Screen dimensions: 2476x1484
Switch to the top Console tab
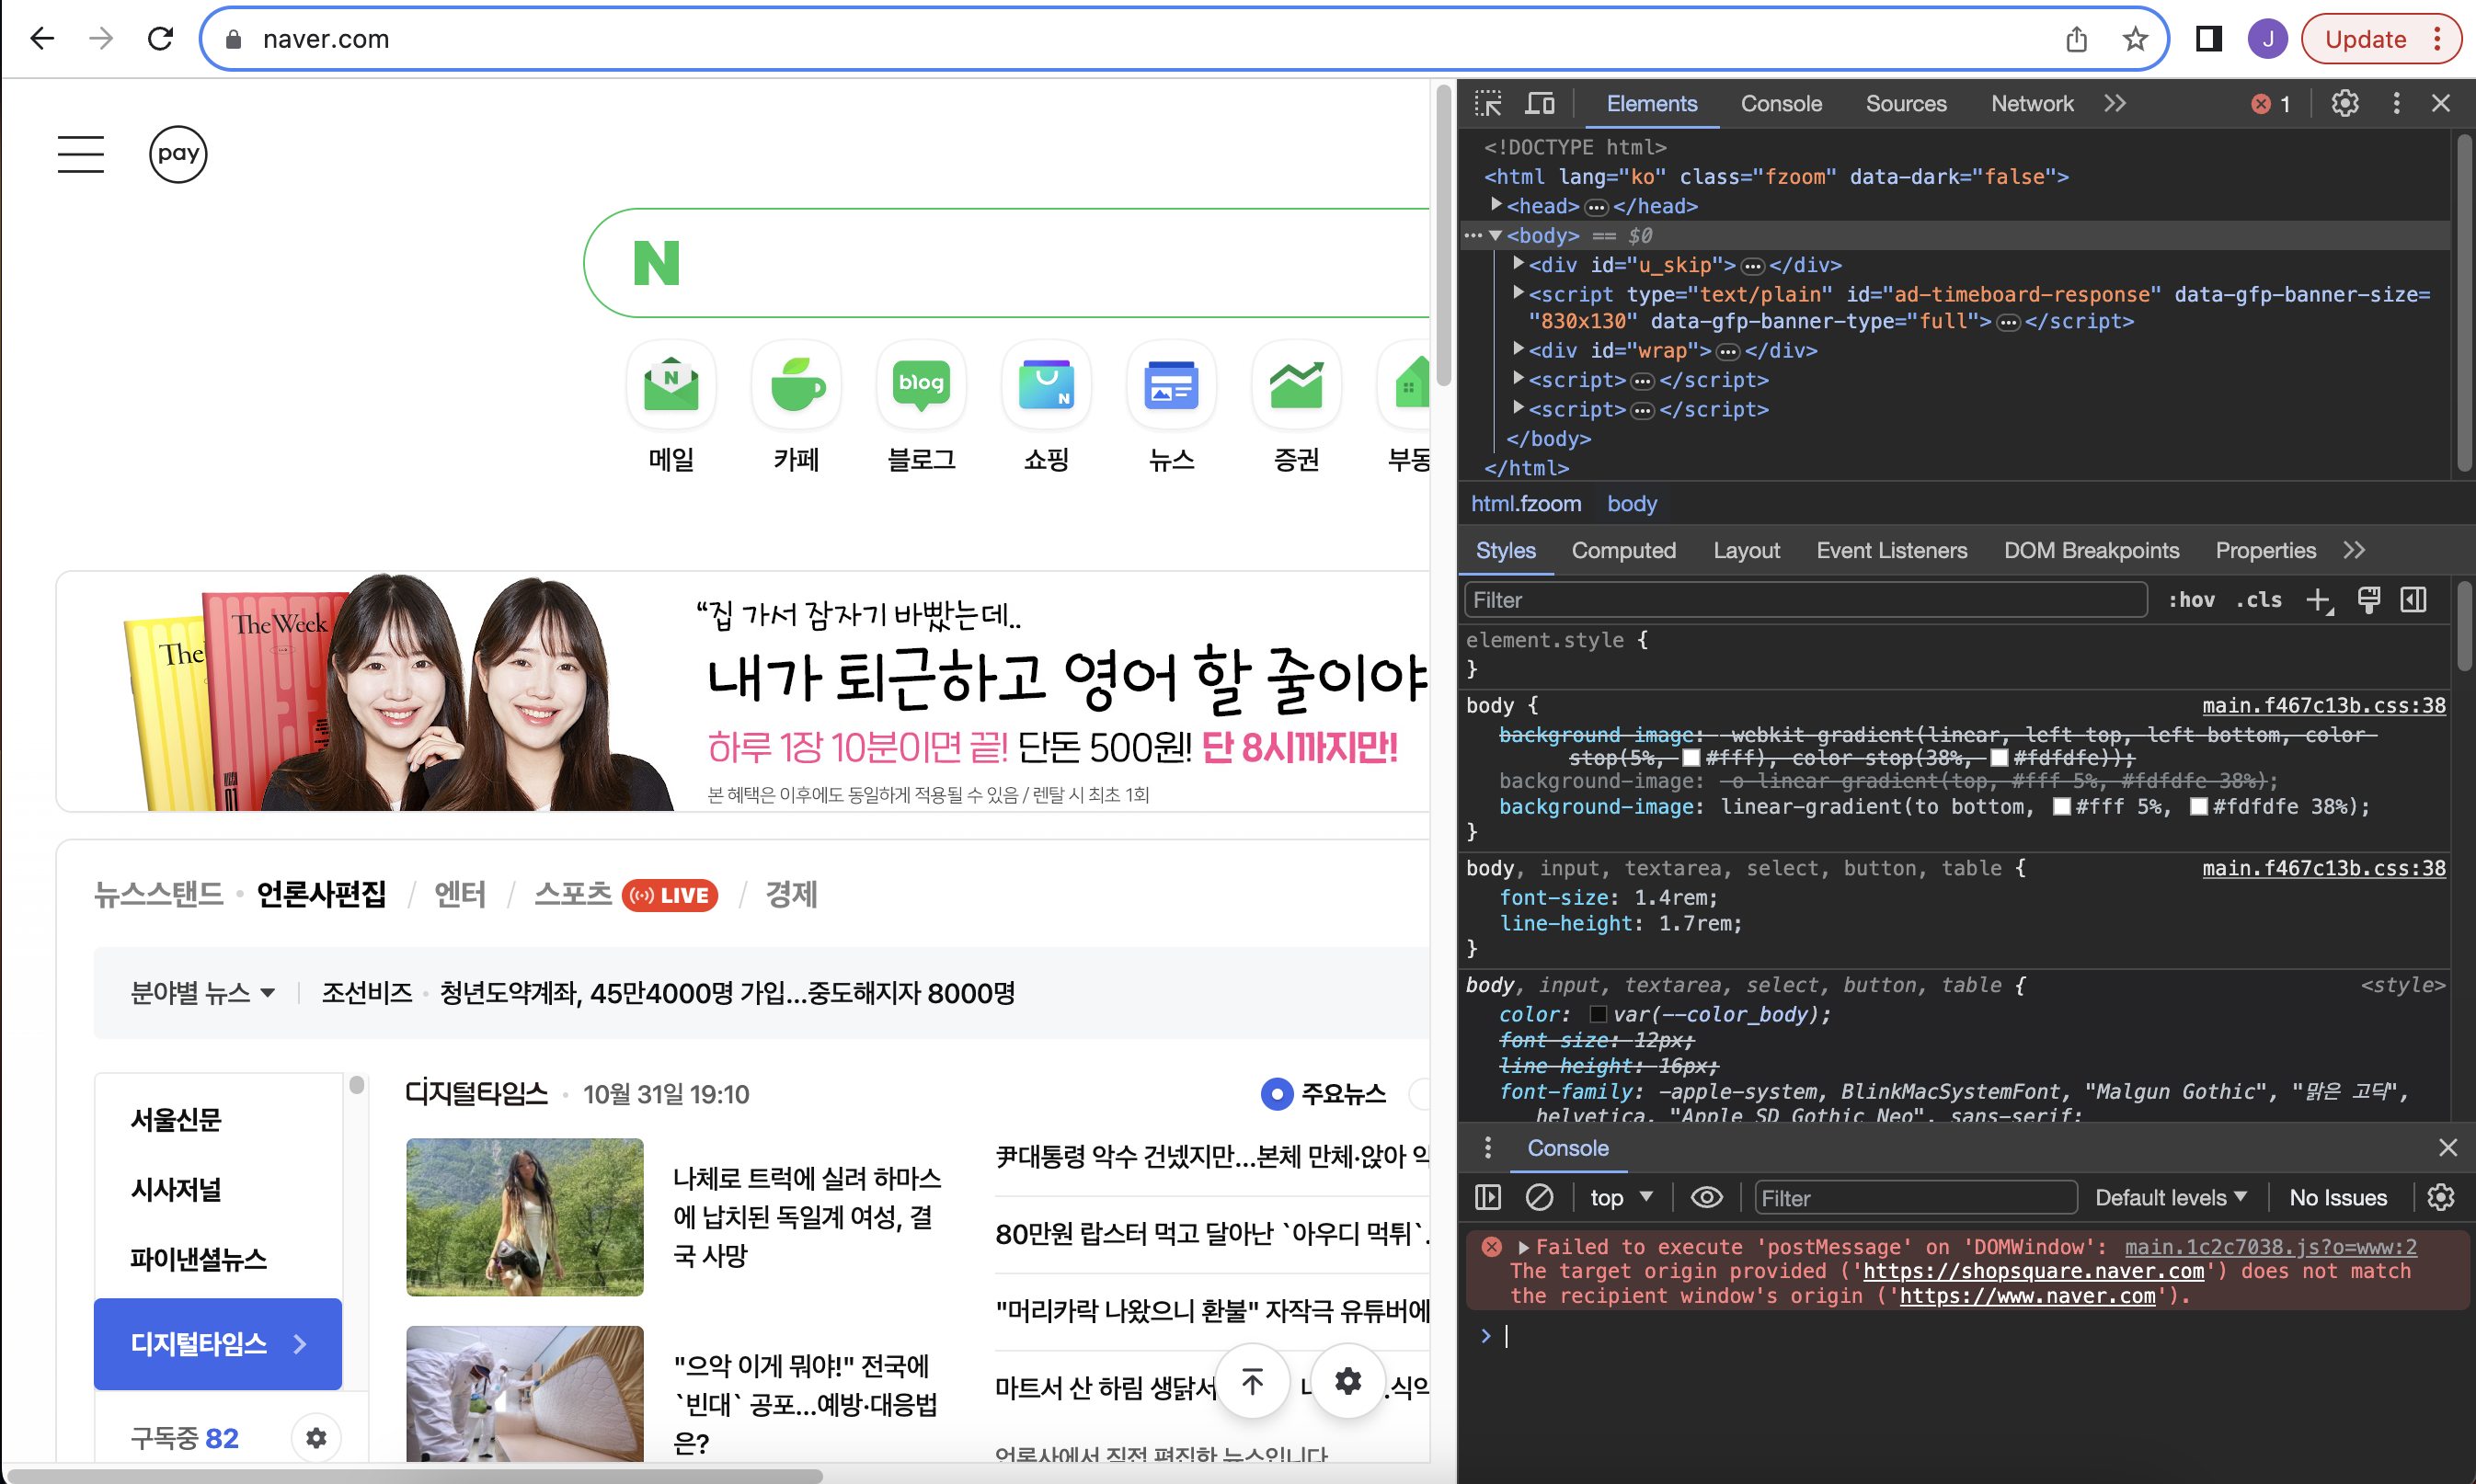(1781, 104)
